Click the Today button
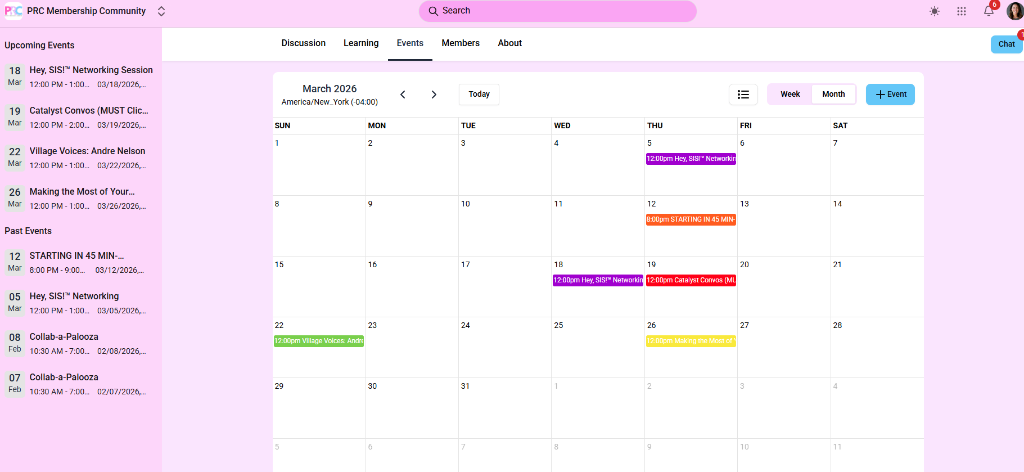The image size is (1024, 472). pyautogui.click(x=479, y=94)
